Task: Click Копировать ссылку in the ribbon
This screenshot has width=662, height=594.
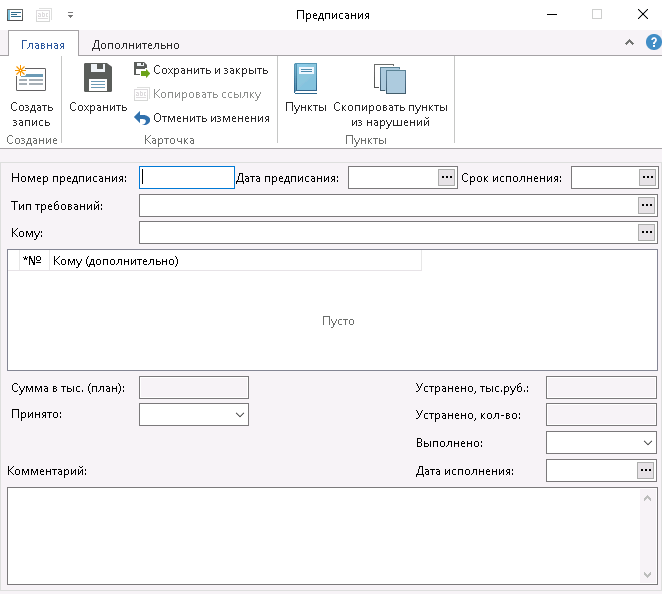Action: pos(198,94)
